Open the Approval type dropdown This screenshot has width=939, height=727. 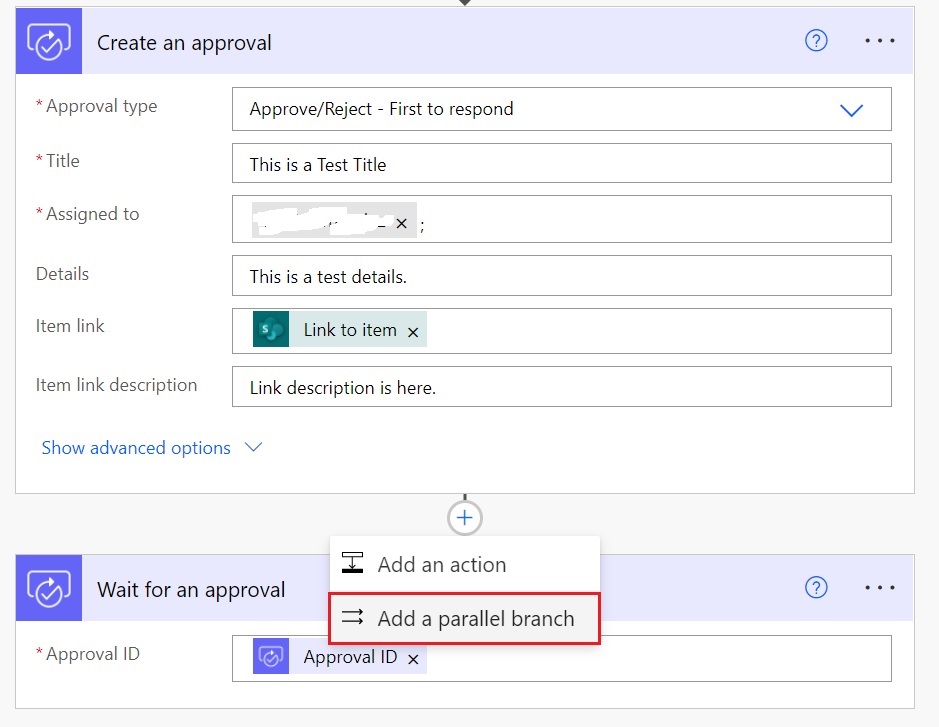(x=851, y=110)
